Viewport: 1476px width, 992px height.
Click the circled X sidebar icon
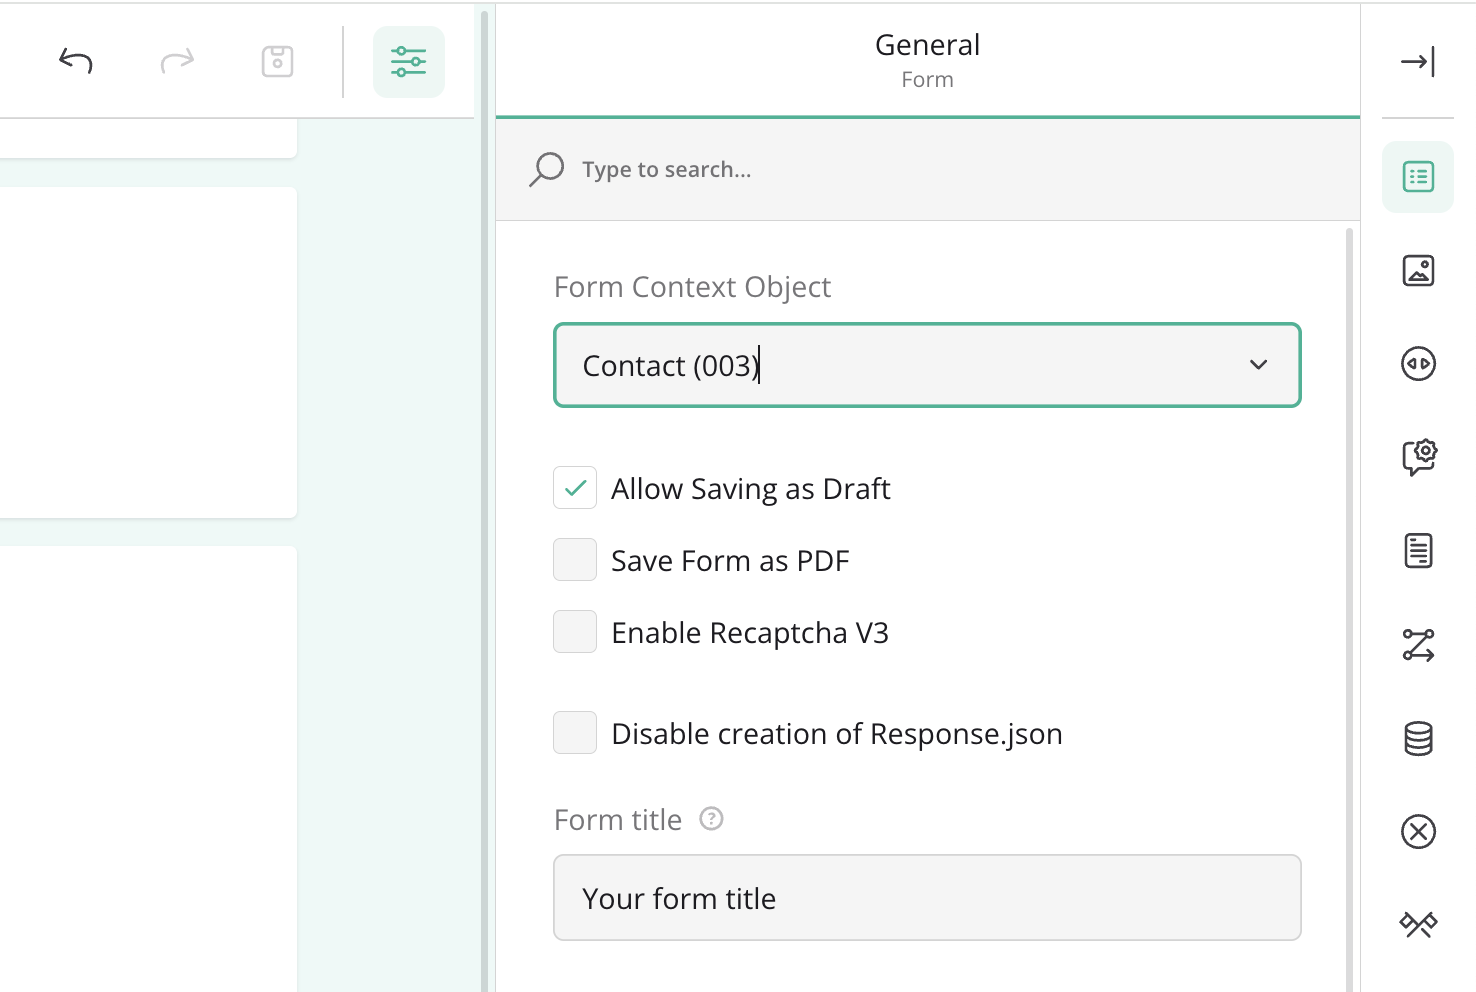tap(1417, 832)
